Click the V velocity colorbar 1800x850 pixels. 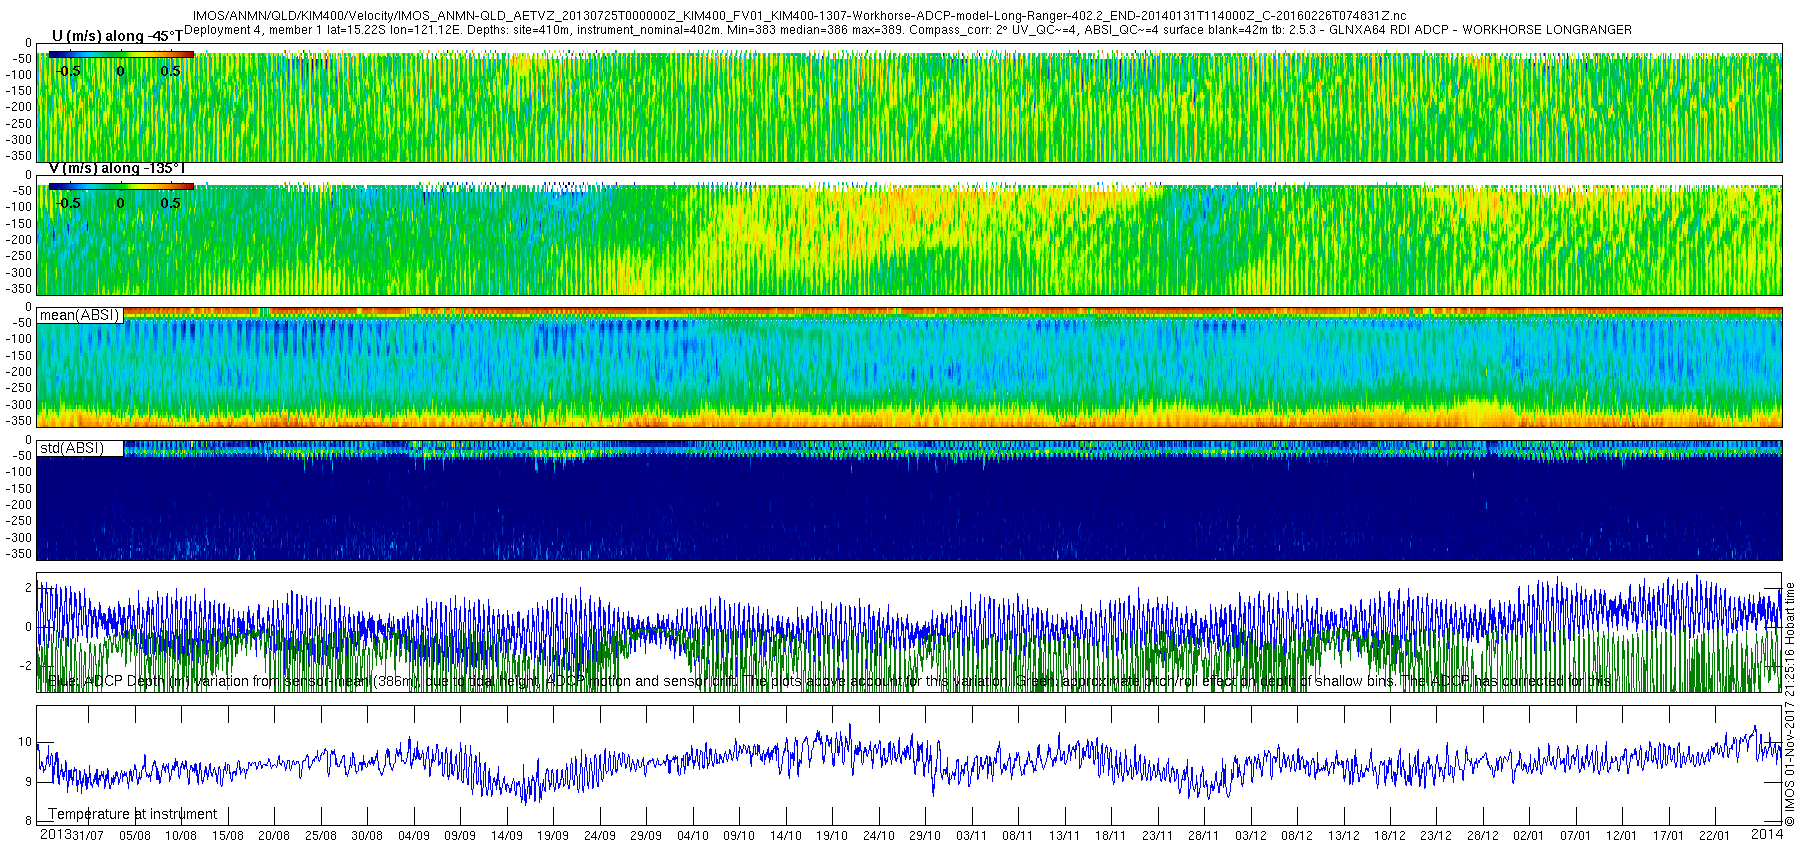point(121,186)
